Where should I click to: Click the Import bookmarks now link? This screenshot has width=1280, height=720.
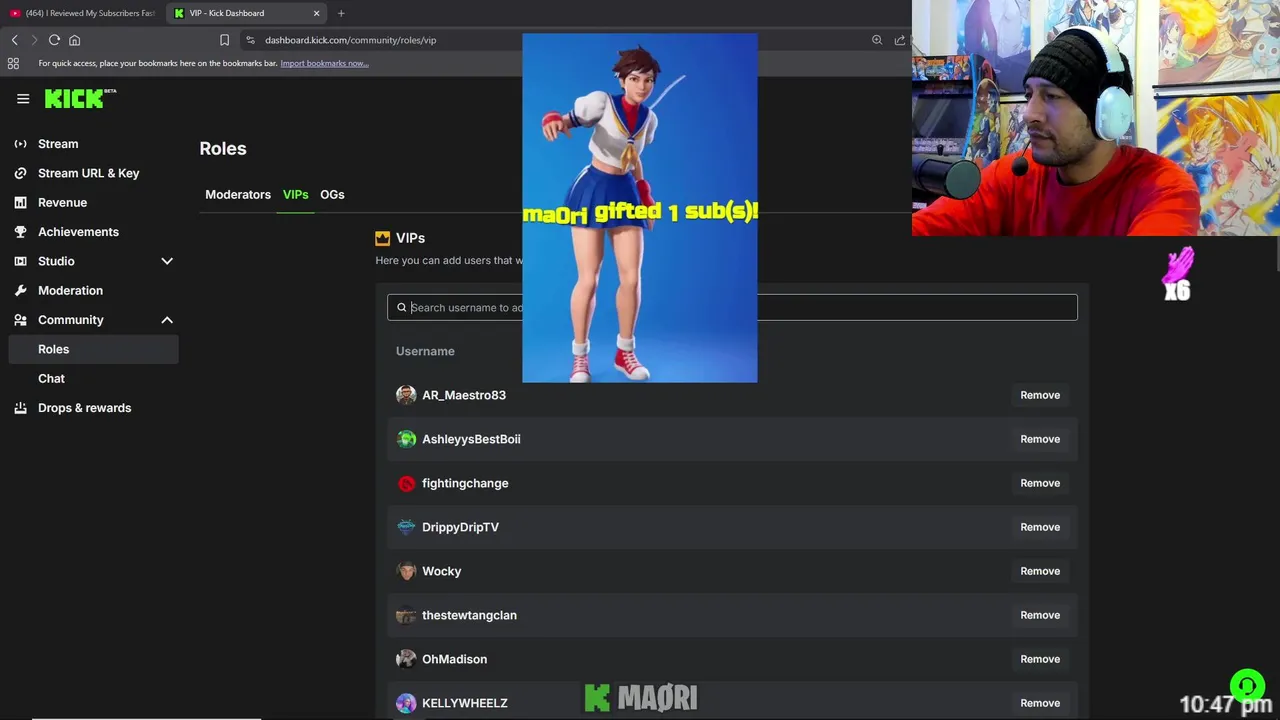324,63
